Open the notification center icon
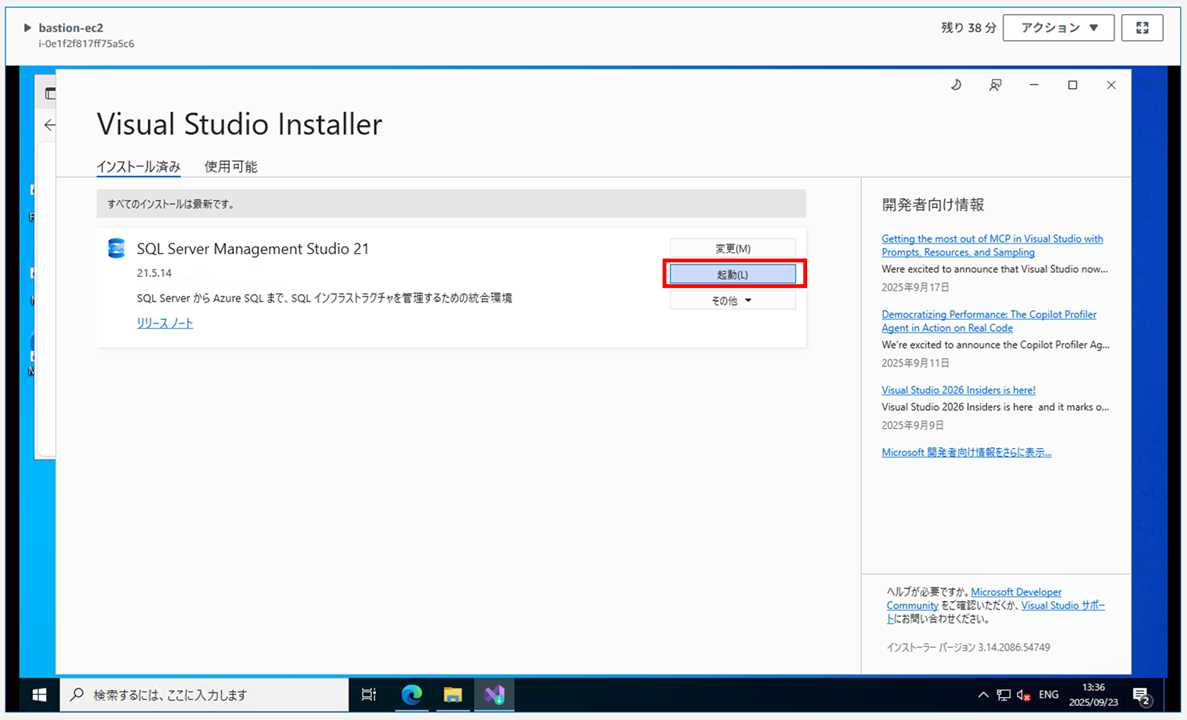The height and width of the screenshot is (720, 1187). [1142, 694]
